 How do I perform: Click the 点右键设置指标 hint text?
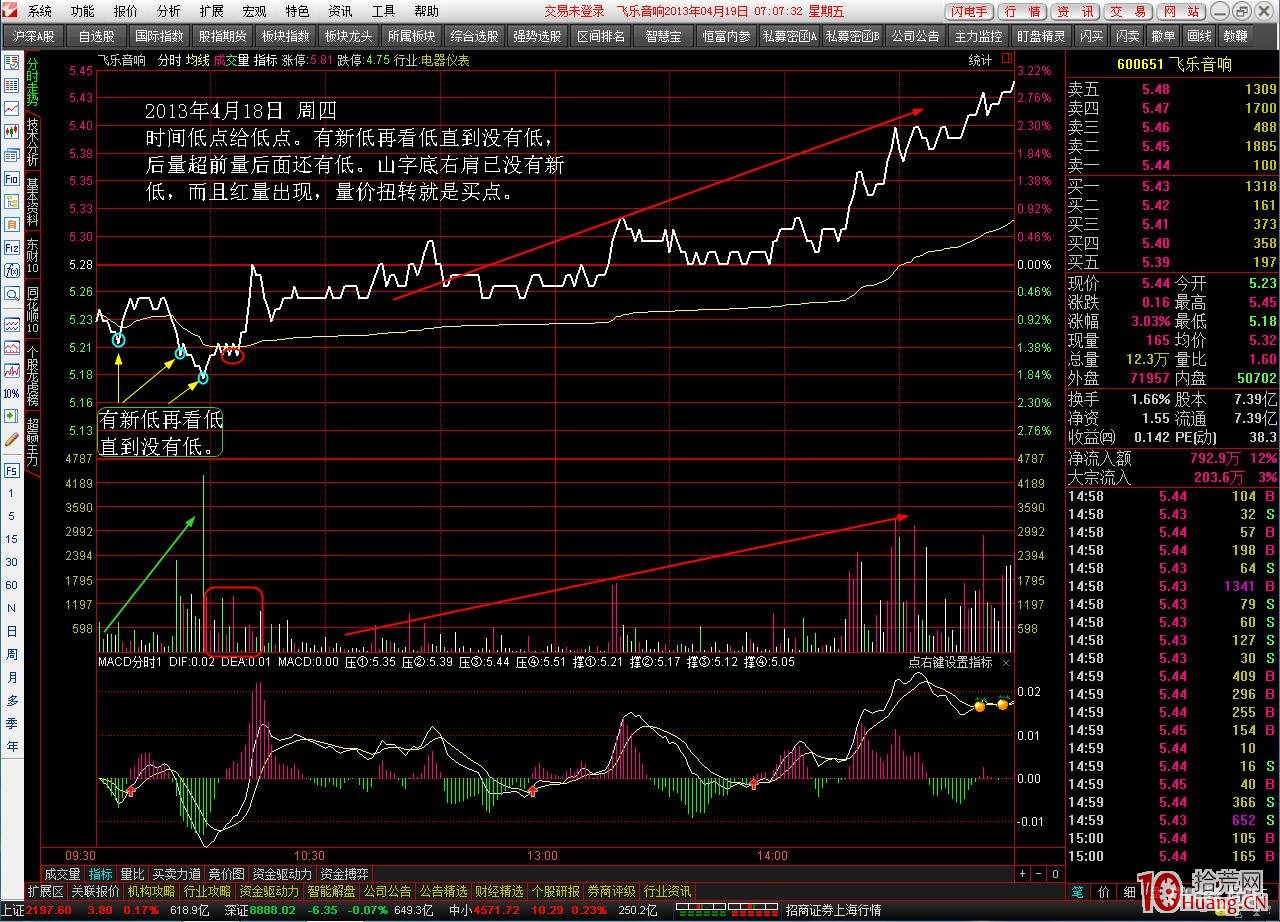click(x=951, y=663)
